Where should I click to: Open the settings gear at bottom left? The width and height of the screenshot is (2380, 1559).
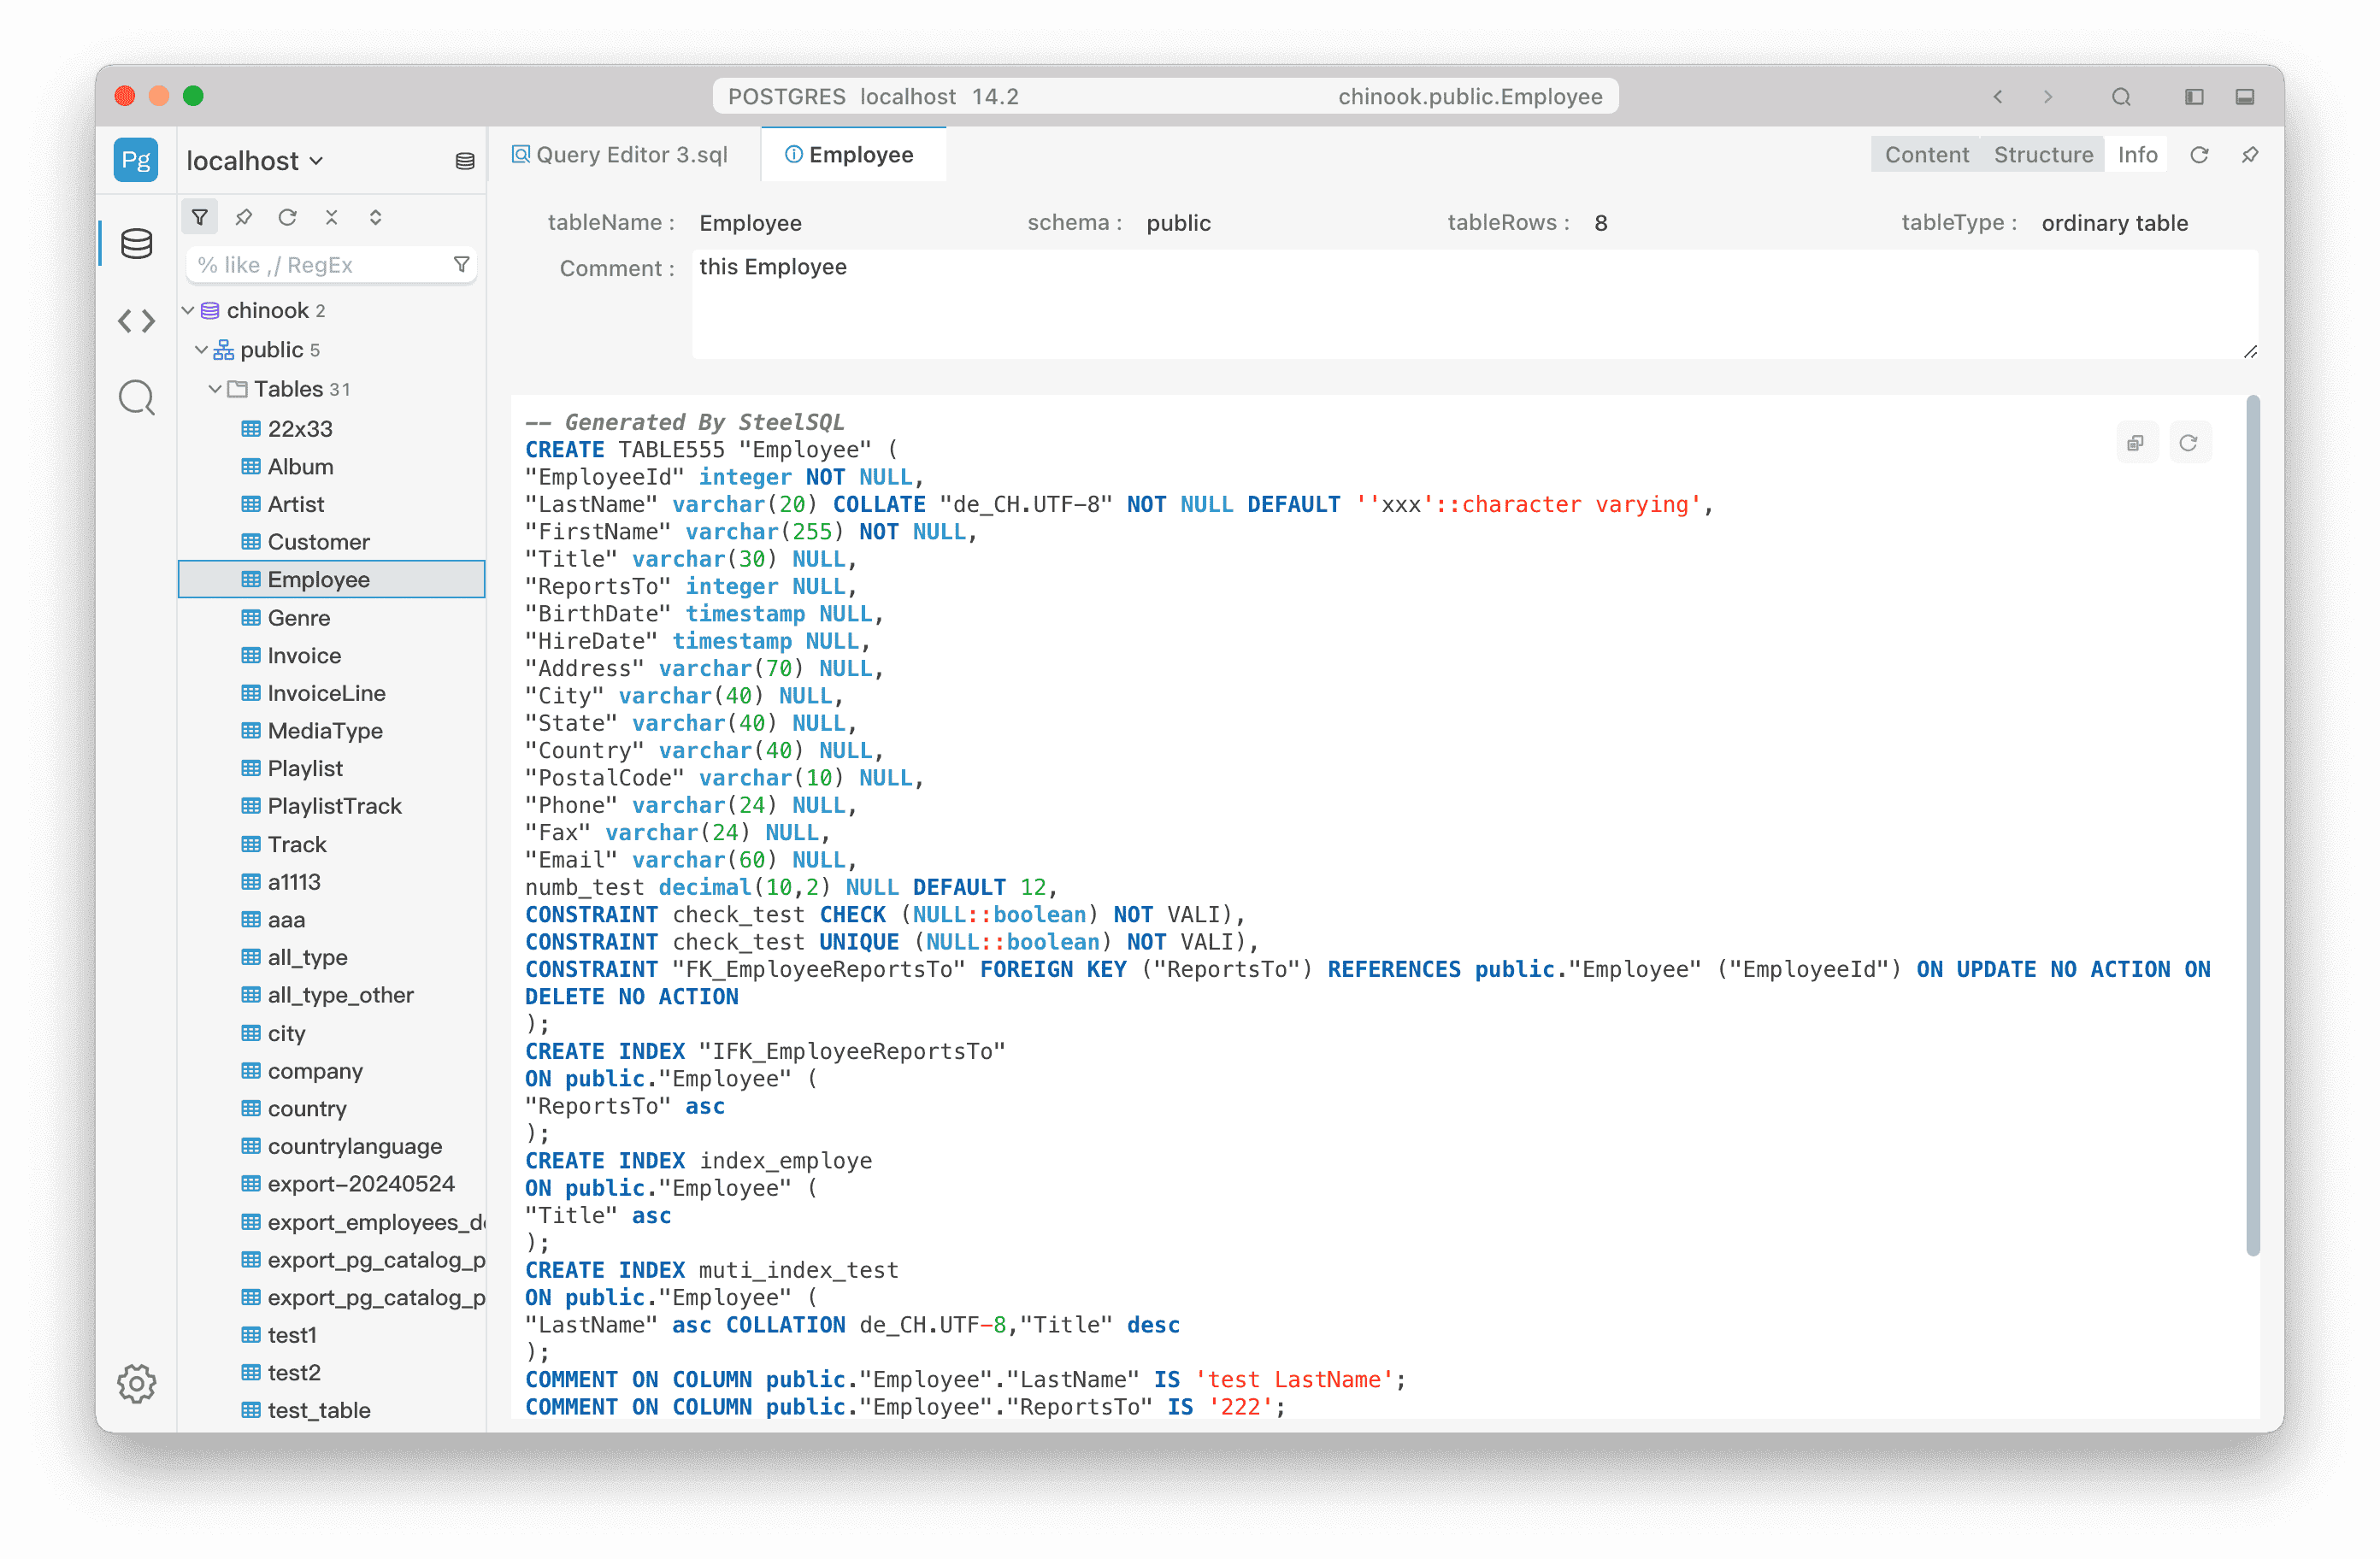(136, 1384)
